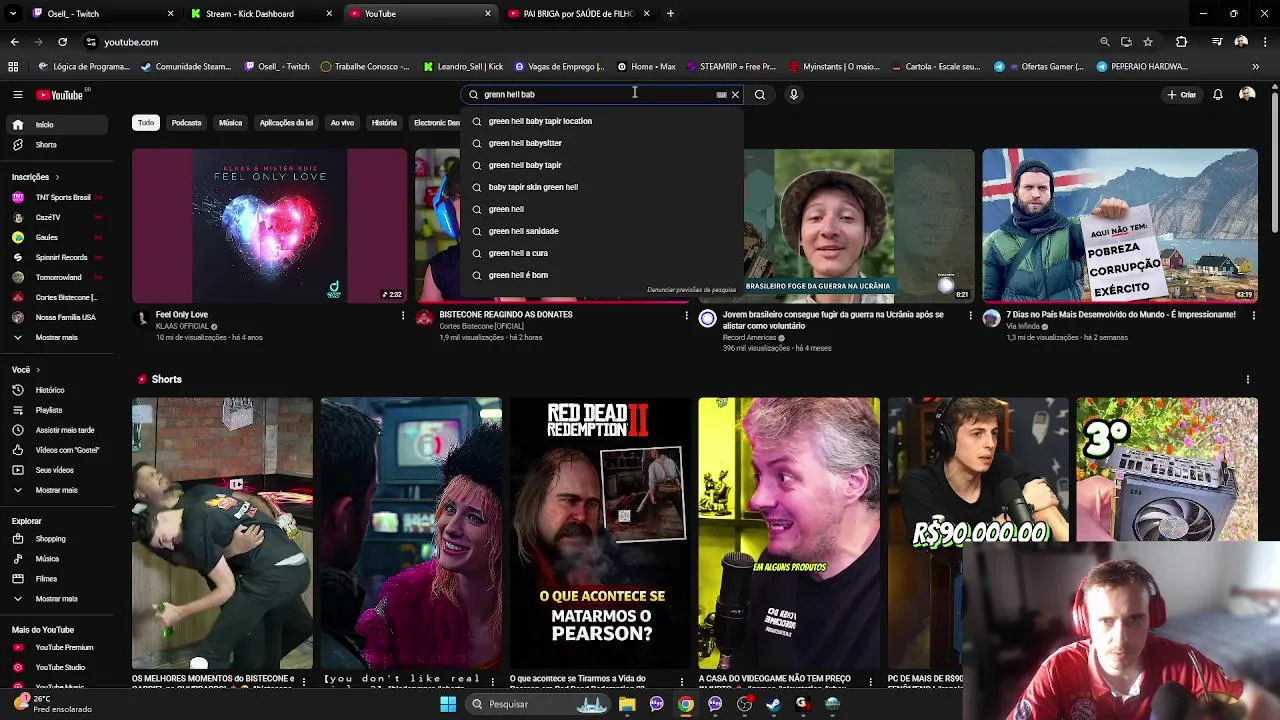This screenshot has width=1280, height=720.
Task: Open Shorts in the sidebar
Action: (58, 145)
